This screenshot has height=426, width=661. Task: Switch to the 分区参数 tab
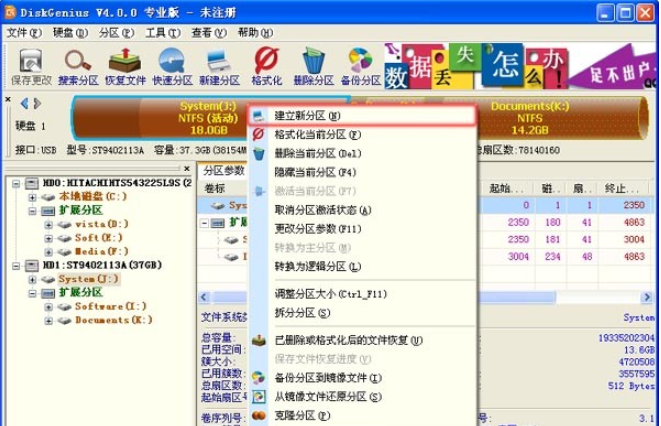coord(223,171)
